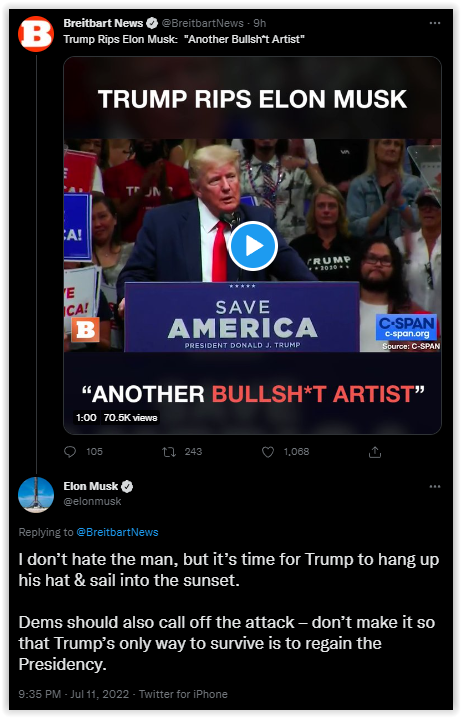Screen dimensions: 461x718
Task: Click verified badge next to Breitbart News
Action: (x=152, y=23)
